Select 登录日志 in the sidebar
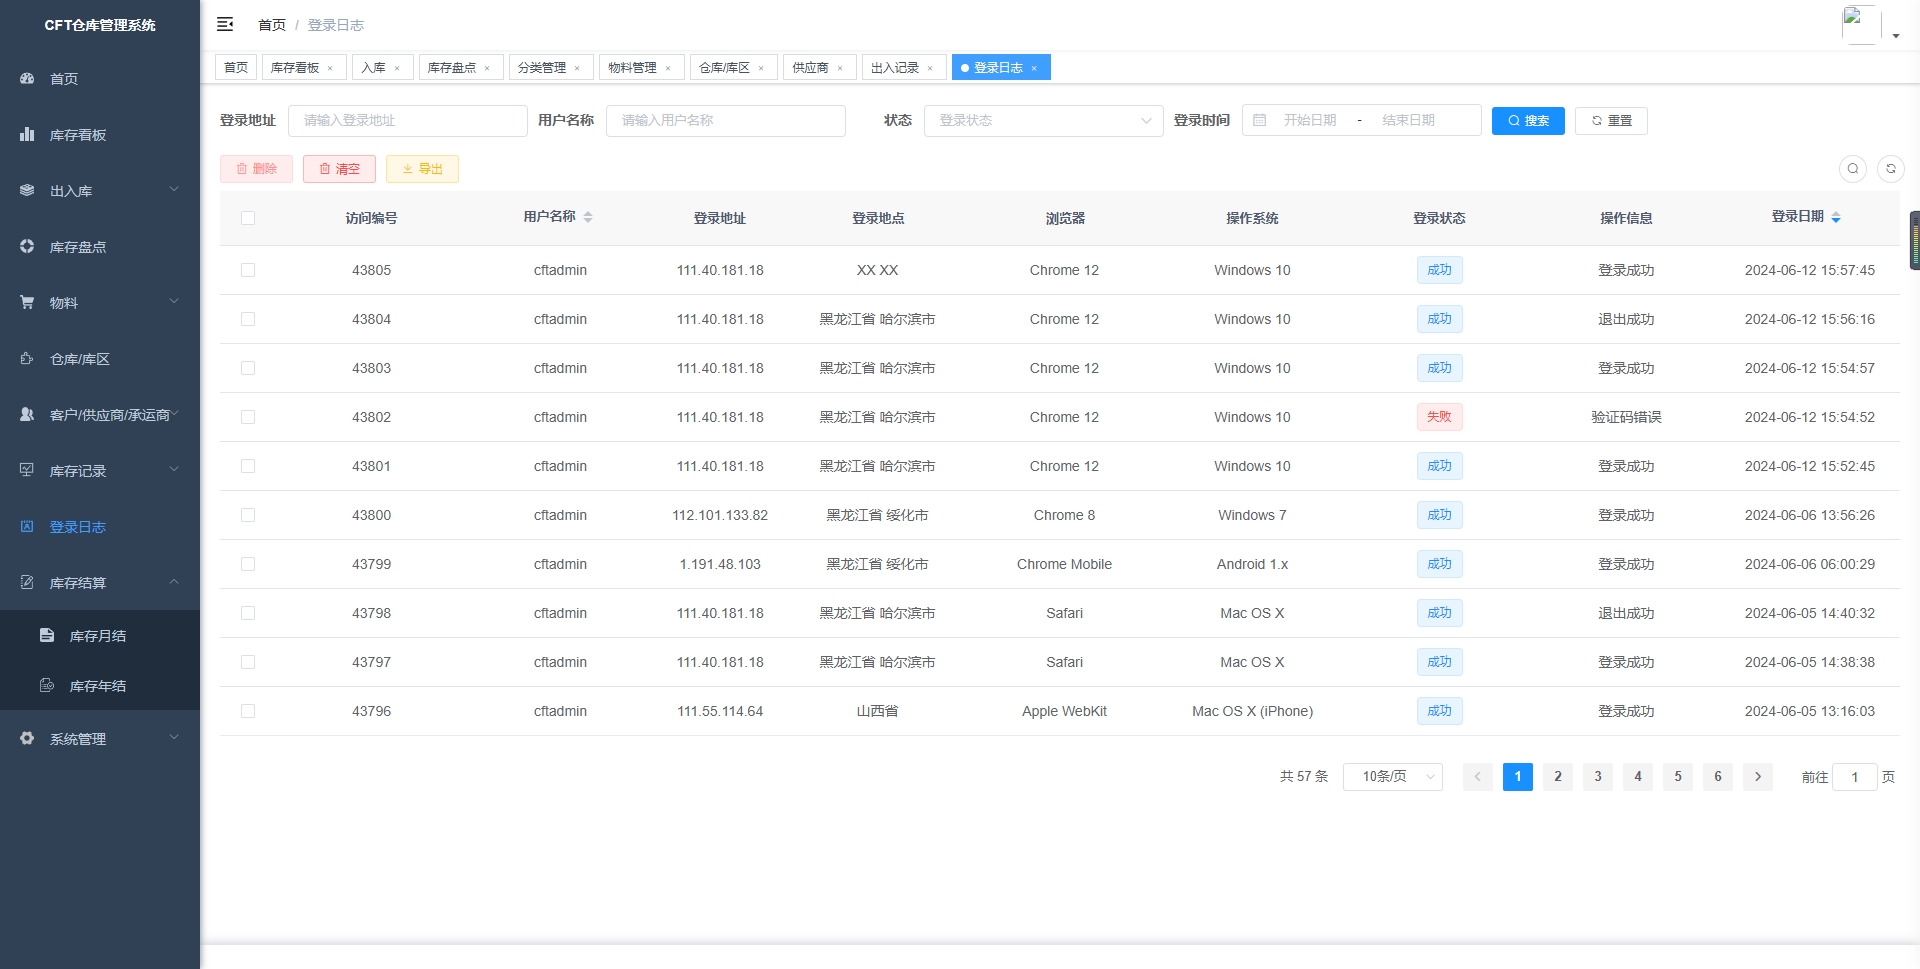Screen dimensions: 1920x969 pos(100,526)
